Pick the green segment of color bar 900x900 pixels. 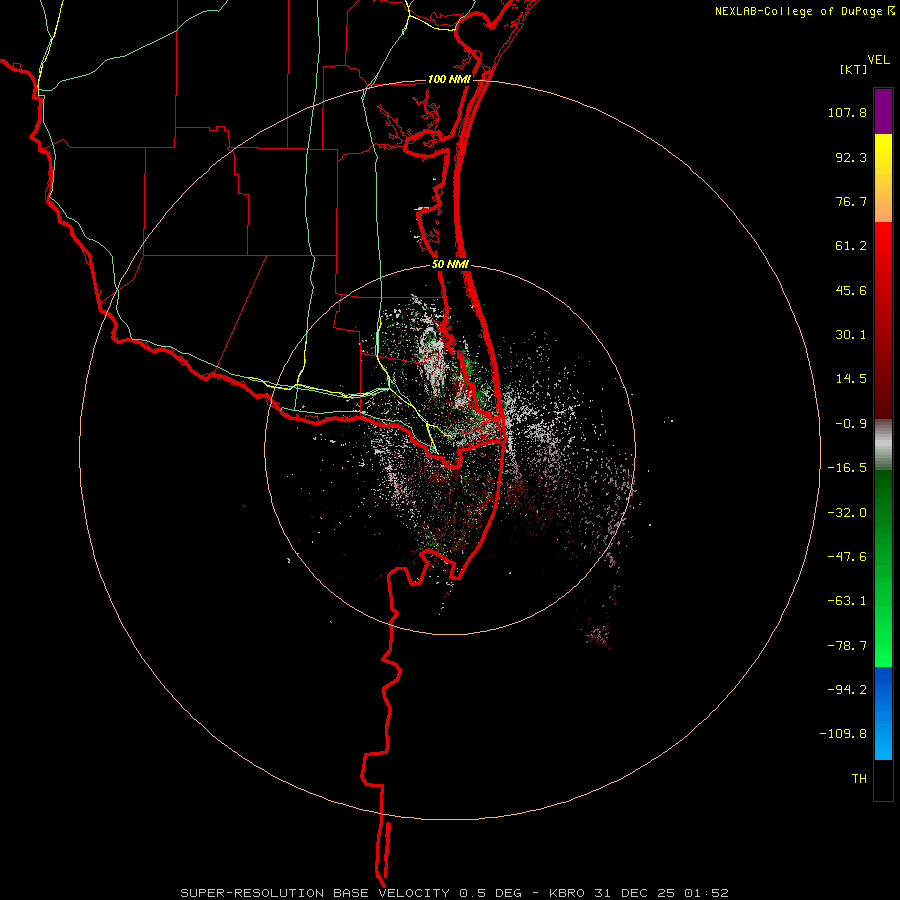883,569
